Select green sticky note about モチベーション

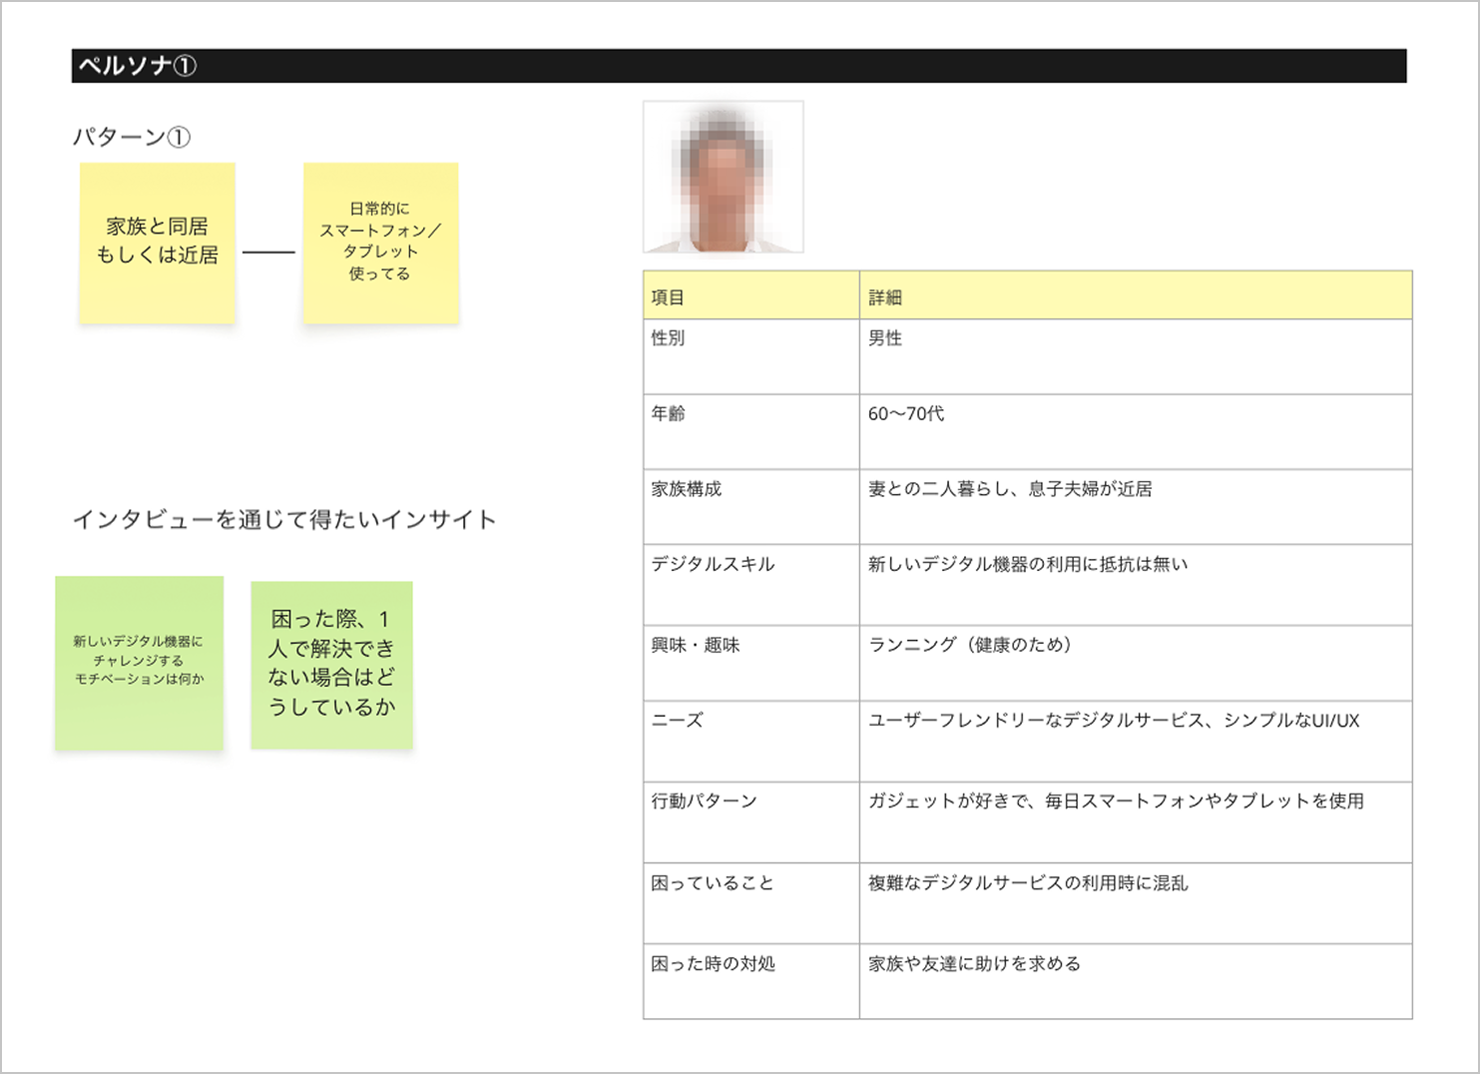[139, 662]
